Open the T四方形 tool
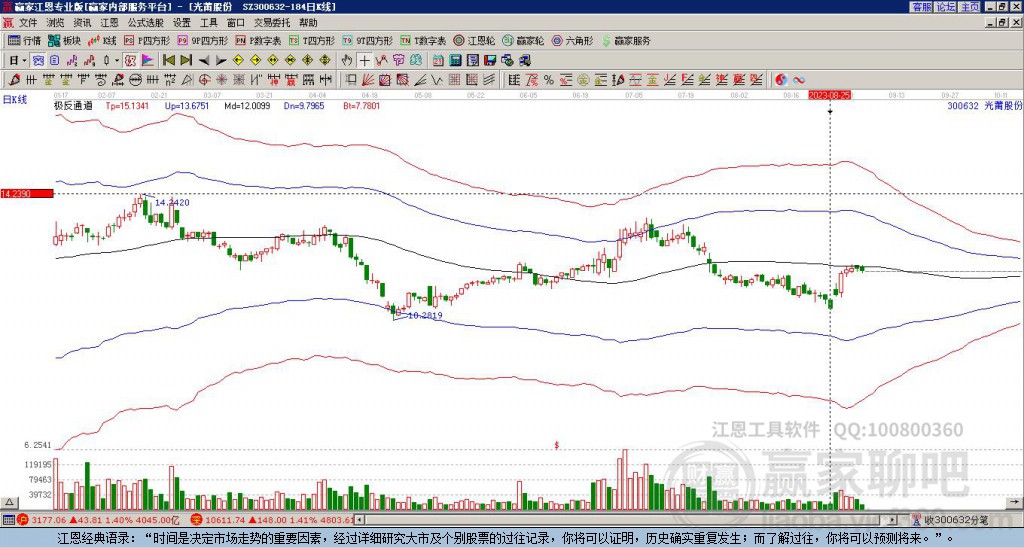The width and height of the screenshot is (1024, 548). tap(312, 40)
